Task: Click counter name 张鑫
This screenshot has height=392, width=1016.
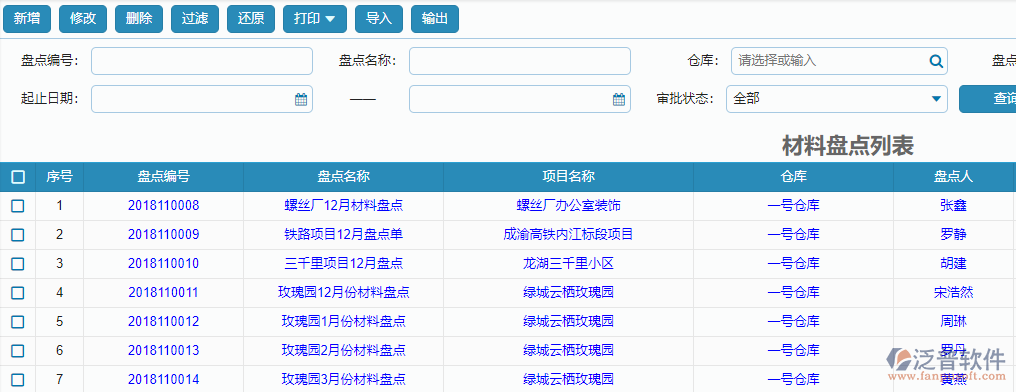Action: click(x=953, y=206)
